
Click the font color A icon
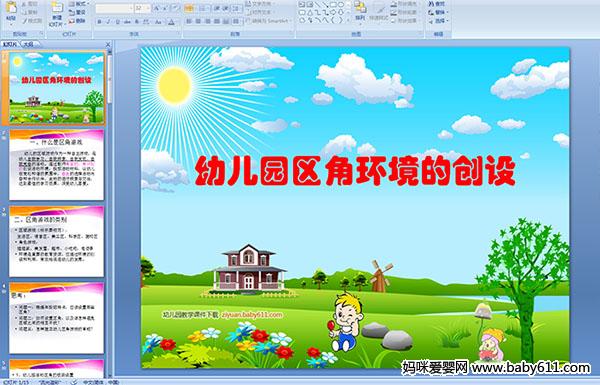171,22
